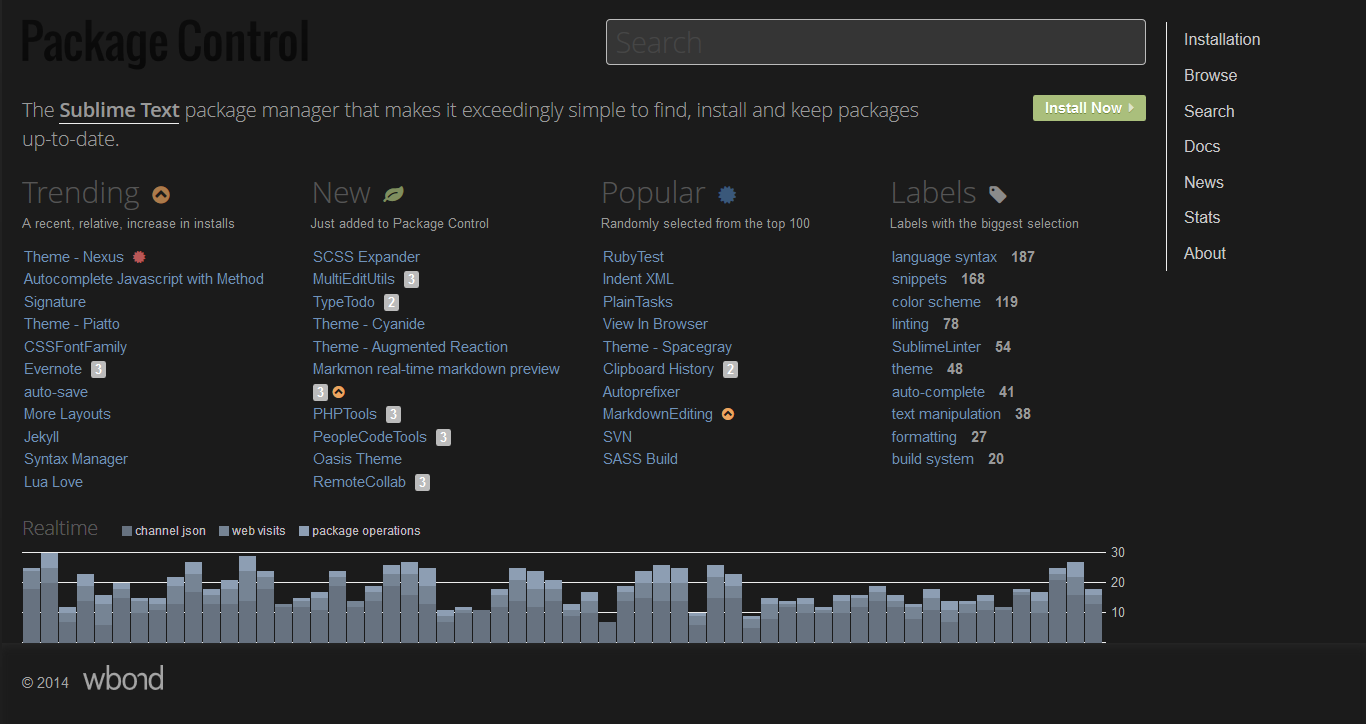Open the Theme - Spacegray package
The image size is (1366, 724).
pyautogui.click(x=667, y=347)
